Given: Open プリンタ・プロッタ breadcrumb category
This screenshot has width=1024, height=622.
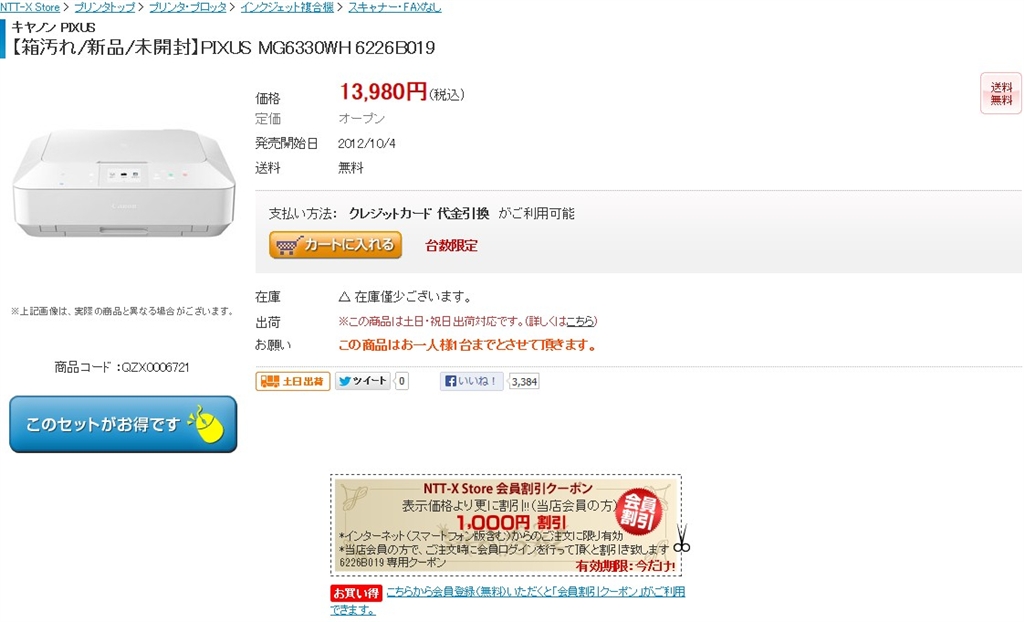Looking at the screenshot, I should 188,7.
